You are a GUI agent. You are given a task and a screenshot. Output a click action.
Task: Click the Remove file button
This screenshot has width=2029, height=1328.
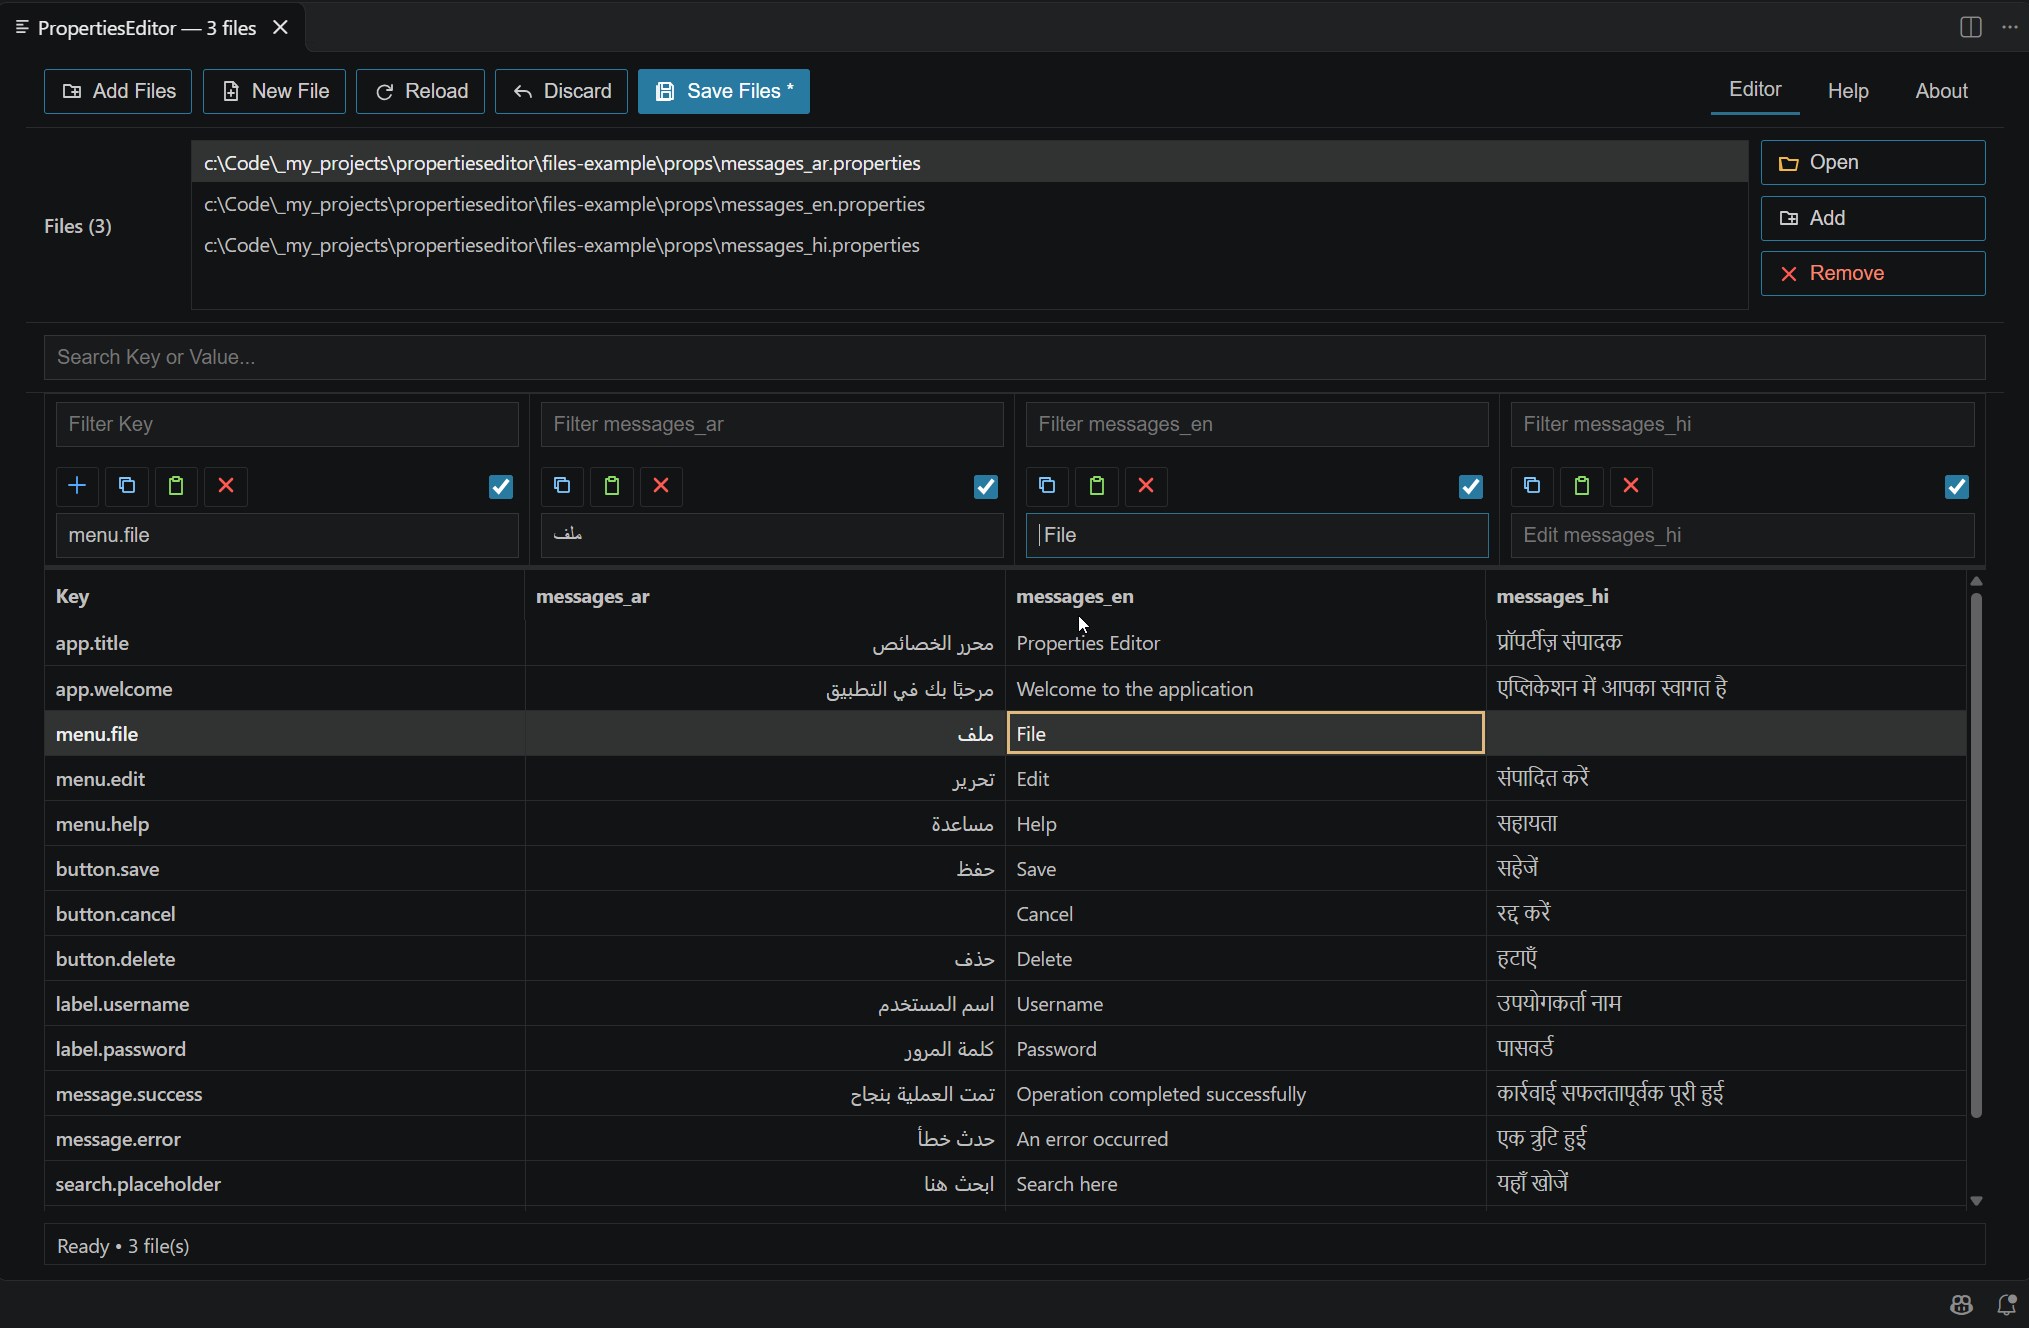(x=1873, y=273)
